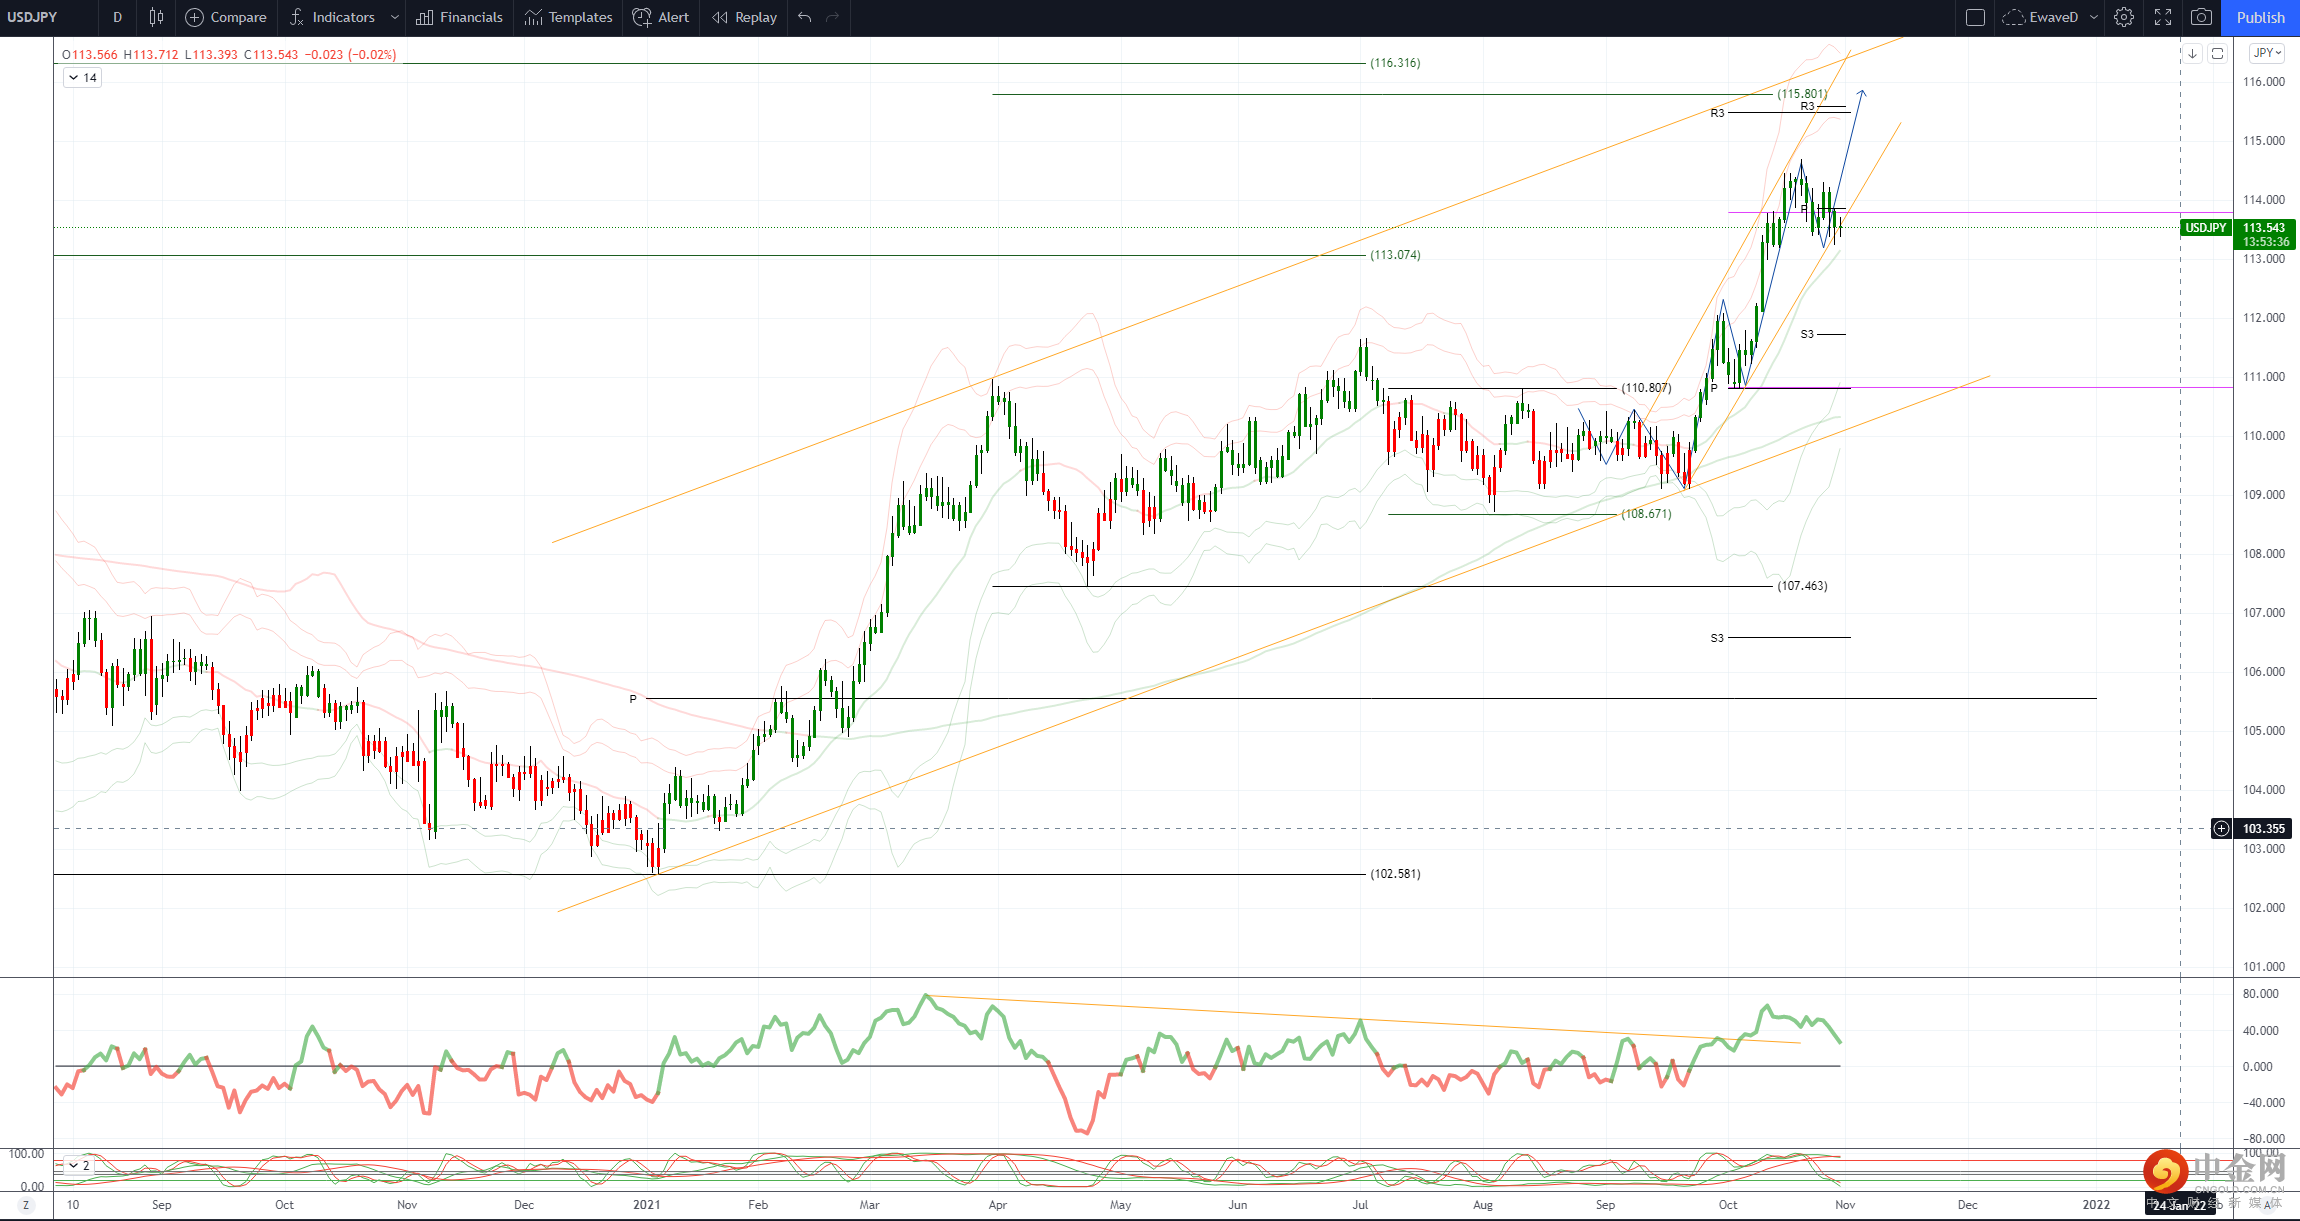The image size is (2300, 1221).
Task: Click the Alert button
Action: (661, 17)
